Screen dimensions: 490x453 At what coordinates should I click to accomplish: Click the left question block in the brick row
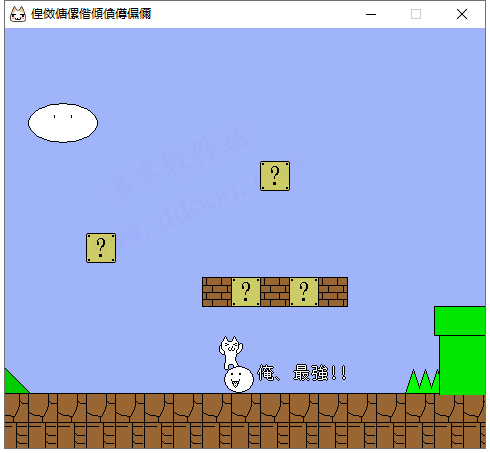click(x=246, y=292)
